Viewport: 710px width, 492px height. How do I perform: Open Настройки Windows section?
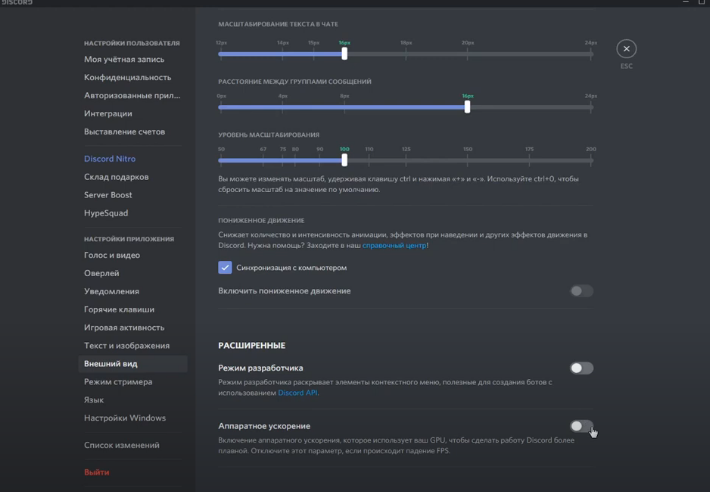click(x=125, y=418)
